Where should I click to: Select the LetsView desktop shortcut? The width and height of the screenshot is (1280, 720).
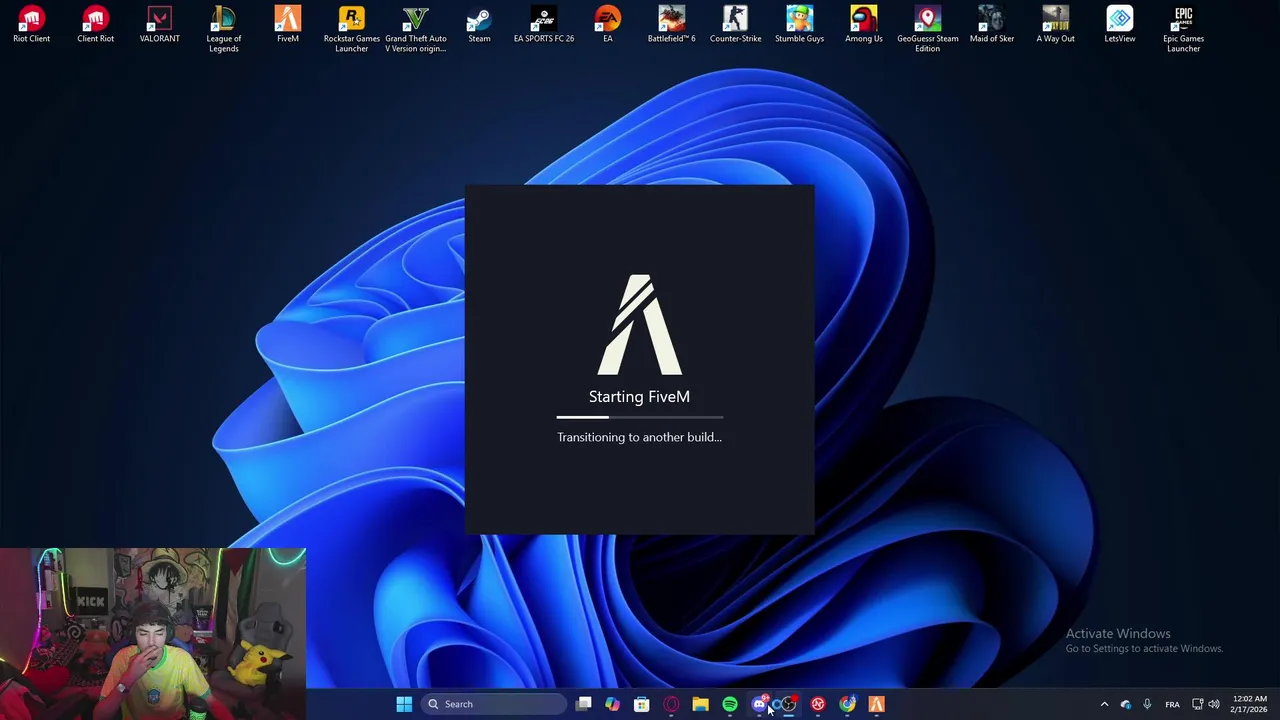[1120, 25]
